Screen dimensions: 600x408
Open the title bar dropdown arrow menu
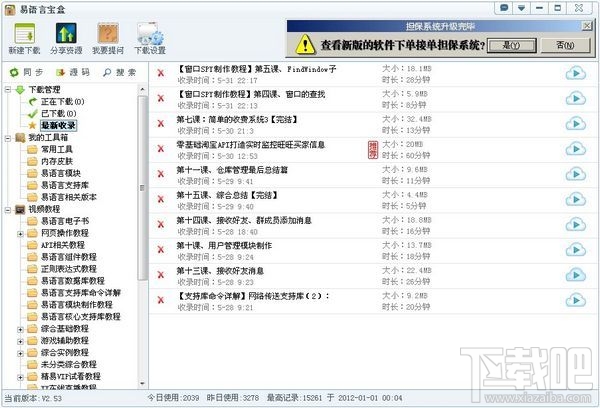pyautogui.click(x=522, y=8)
